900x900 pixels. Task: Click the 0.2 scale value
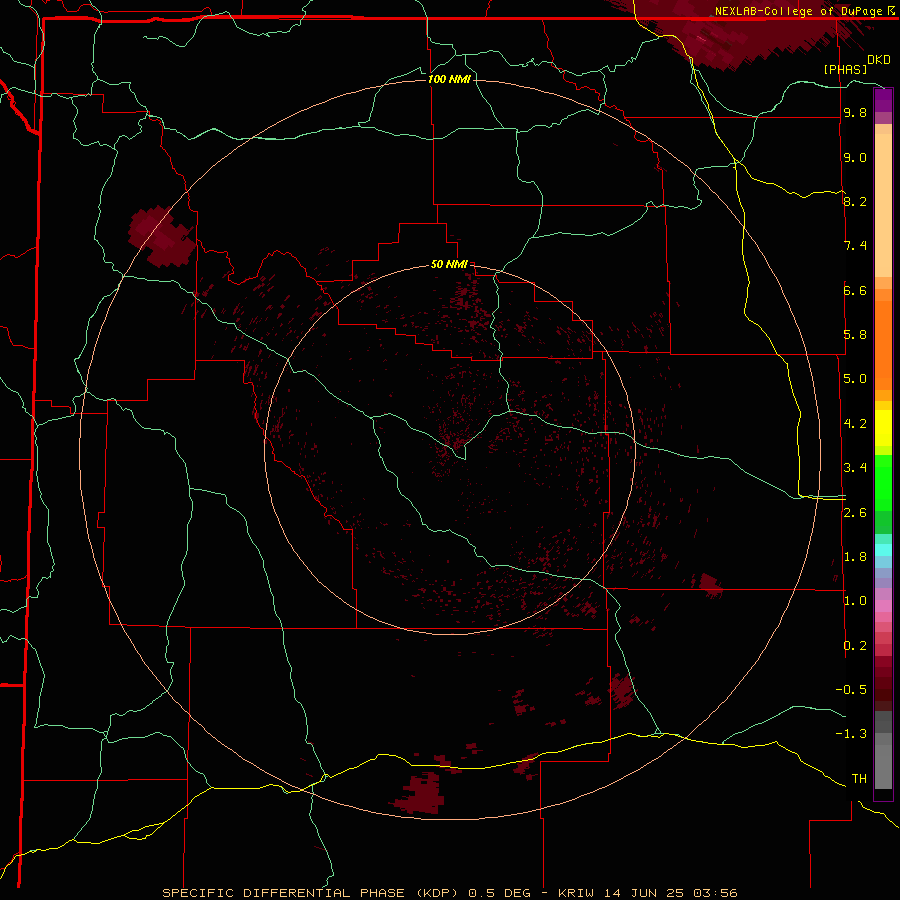855,646
